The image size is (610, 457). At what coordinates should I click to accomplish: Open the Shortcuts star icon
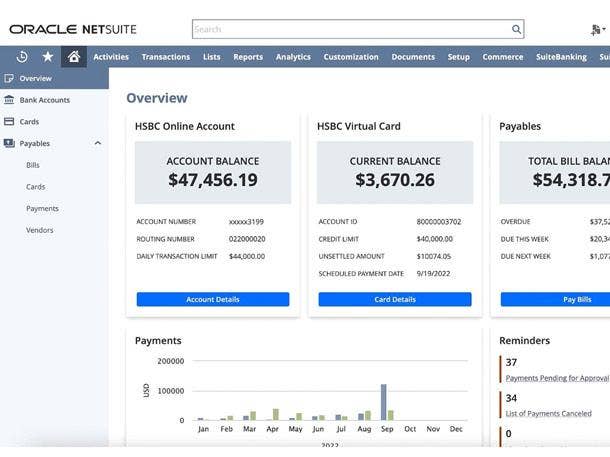[47, 57]
